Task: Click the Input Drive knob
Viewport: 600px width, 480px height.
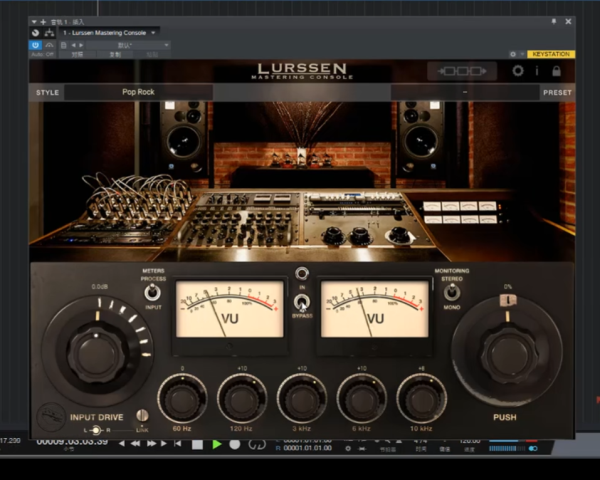Action: pos(96,354)
